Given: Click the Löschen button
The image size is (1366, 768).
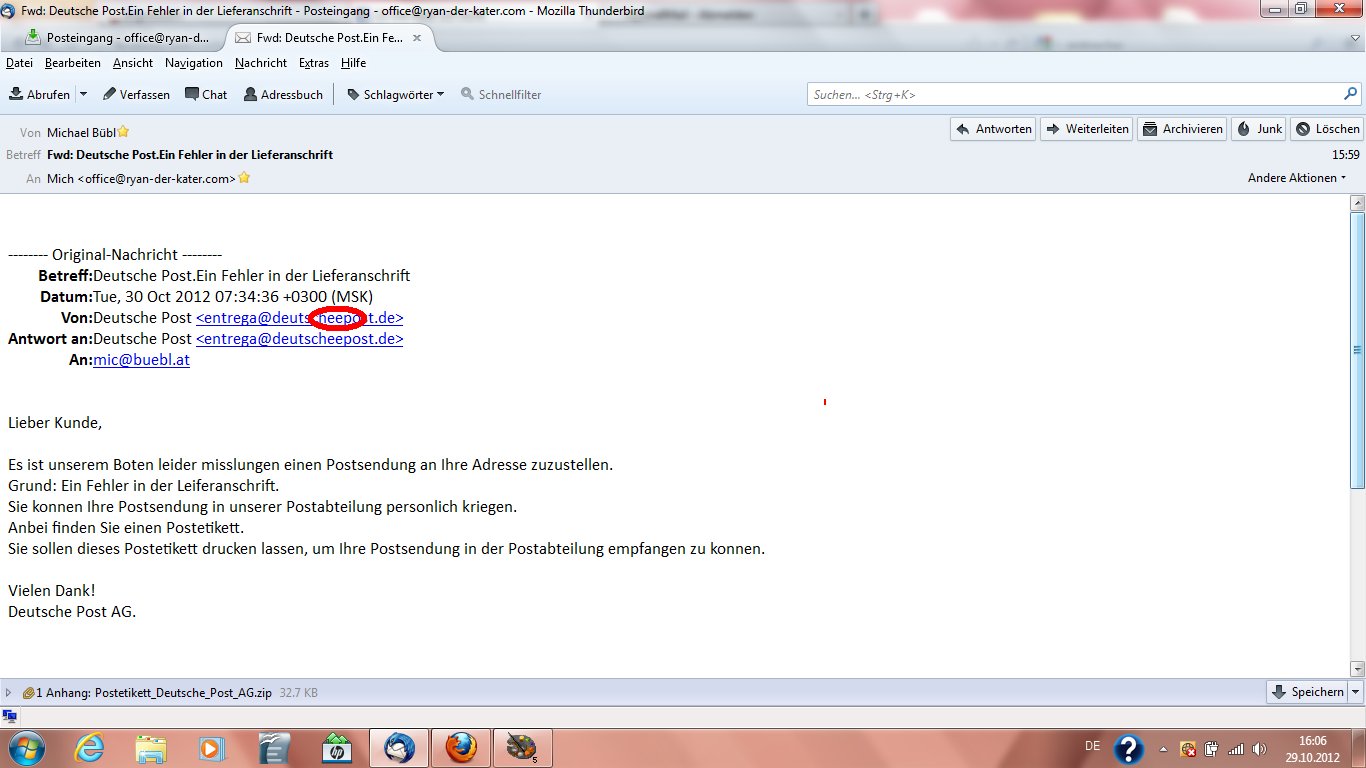Looking at the screenshot, I should click(1327, 129).
